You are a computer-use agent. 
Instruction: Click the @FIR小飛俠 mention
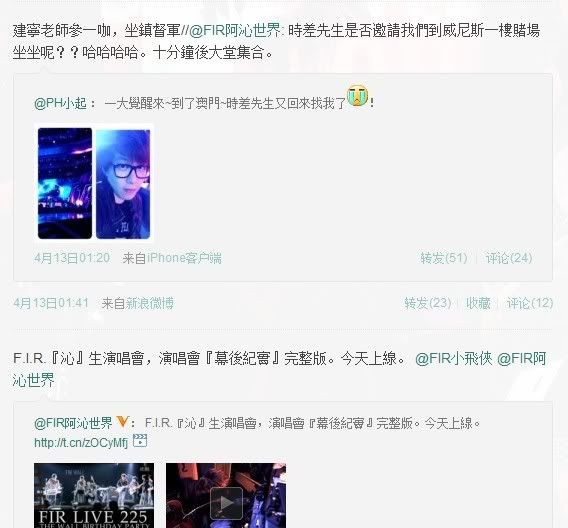[454, 359]
